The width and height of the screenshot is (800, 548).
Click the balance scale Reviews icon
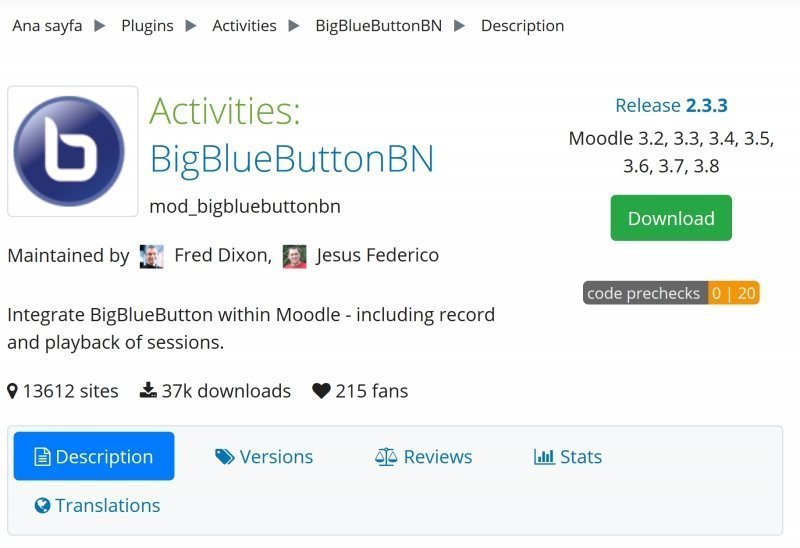pyautogui.click(x=386, y=457)
